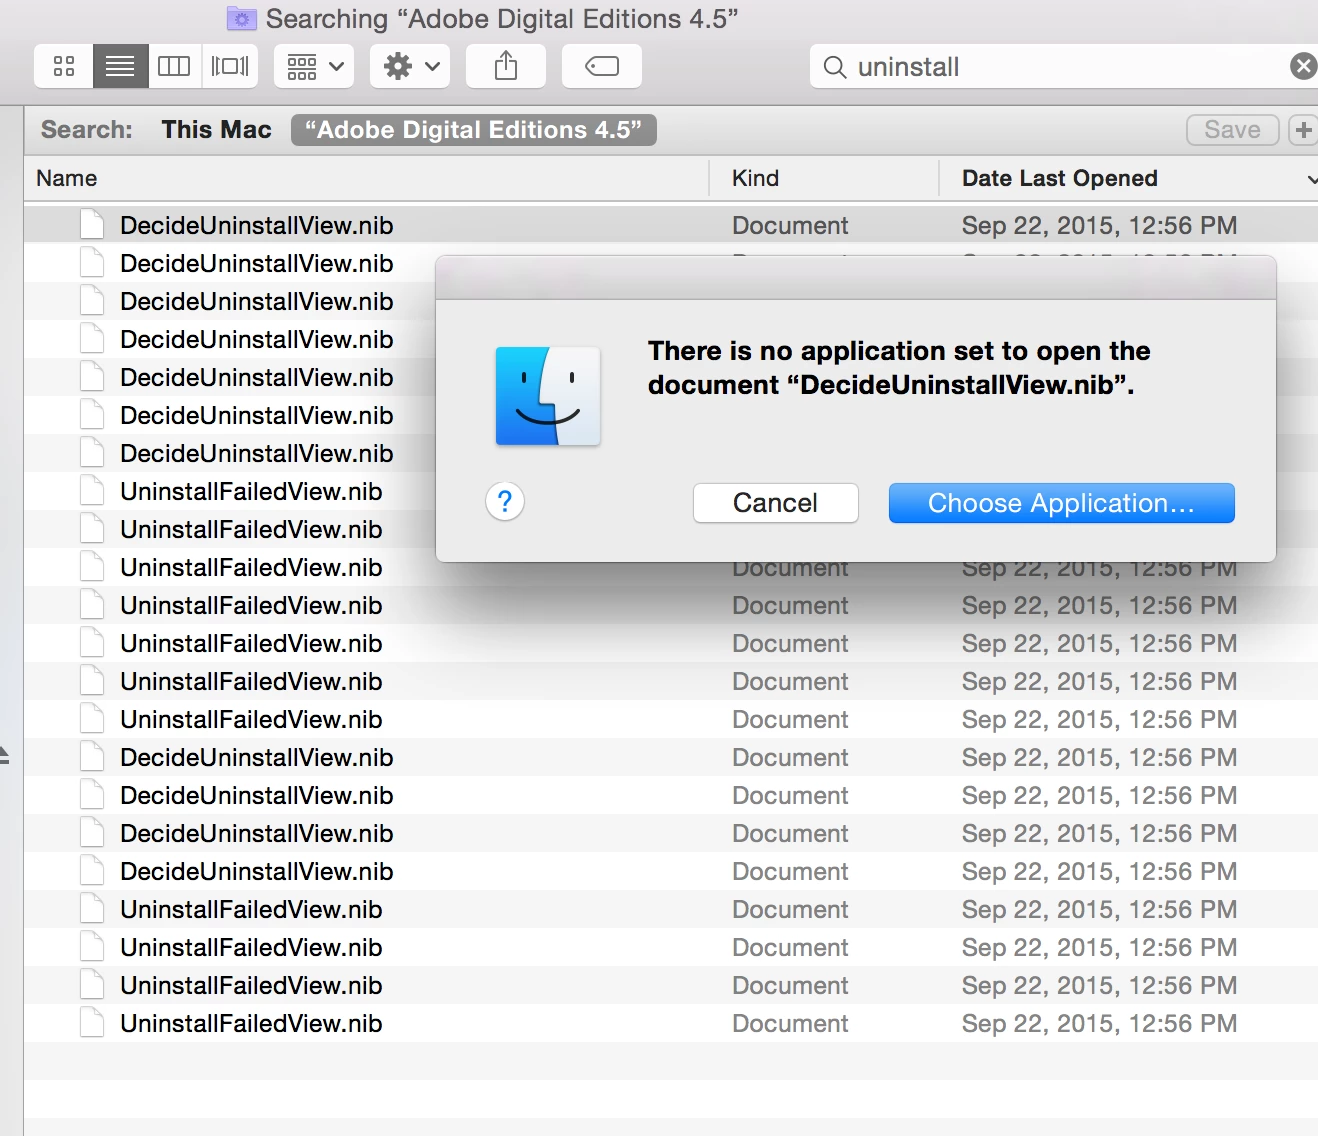Screen dimensions: 1318x1136
Task: Switch Finder to icon view
Action: tap(64, 66)
